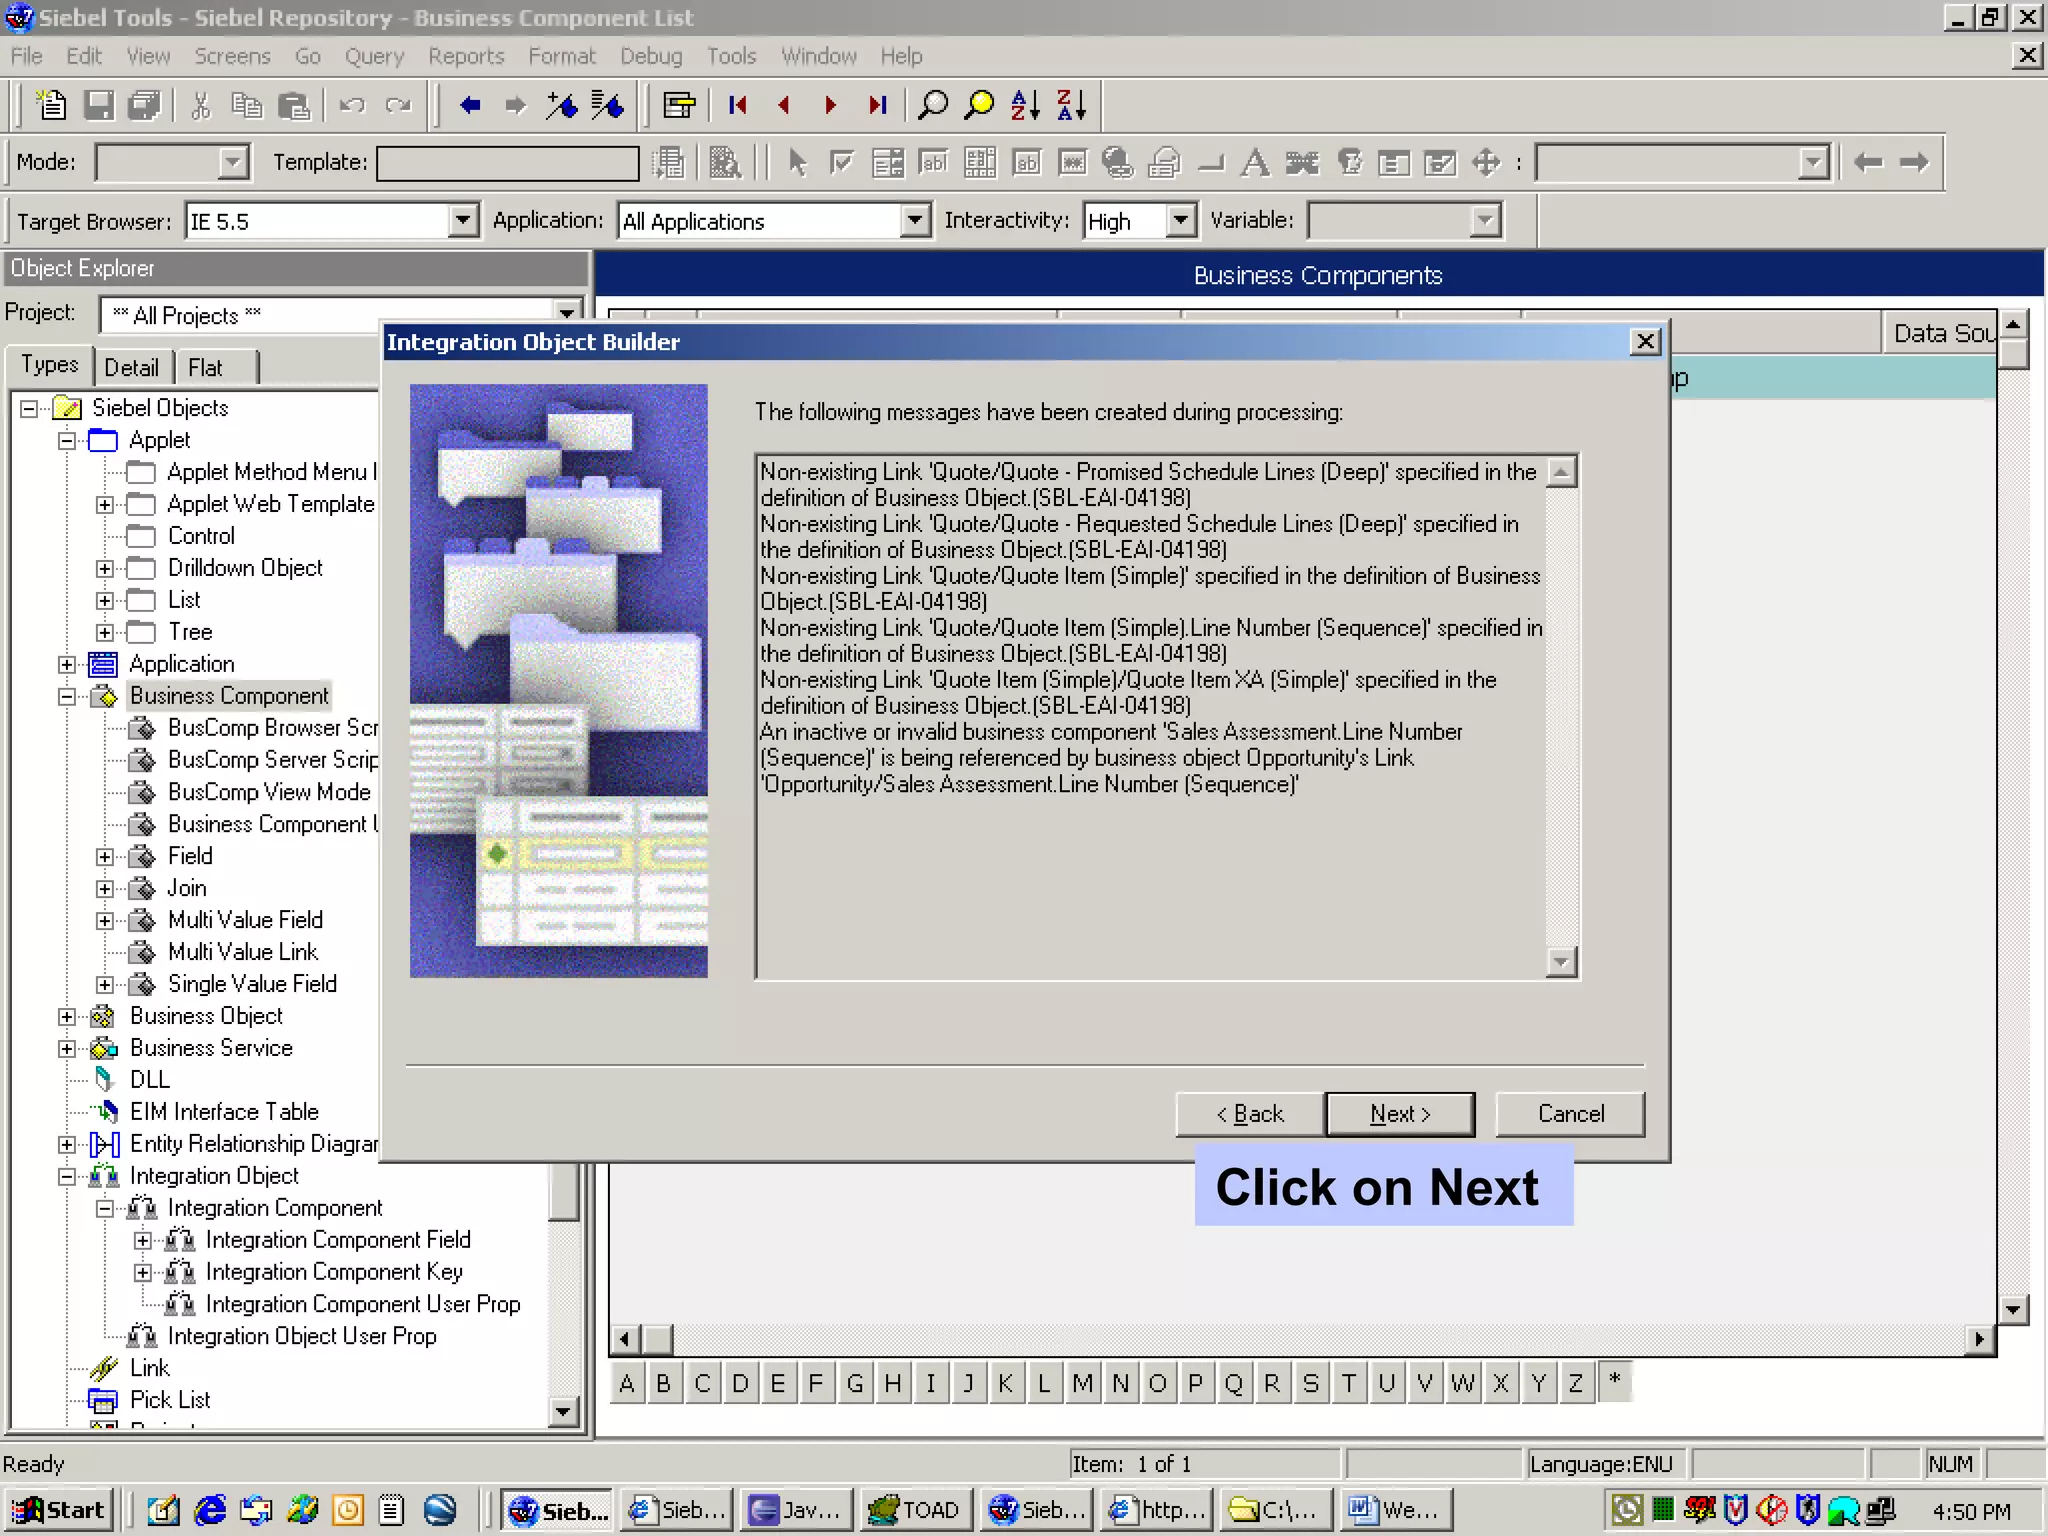
Task: Click the Save toolbar icon
Action: [98, 105]
